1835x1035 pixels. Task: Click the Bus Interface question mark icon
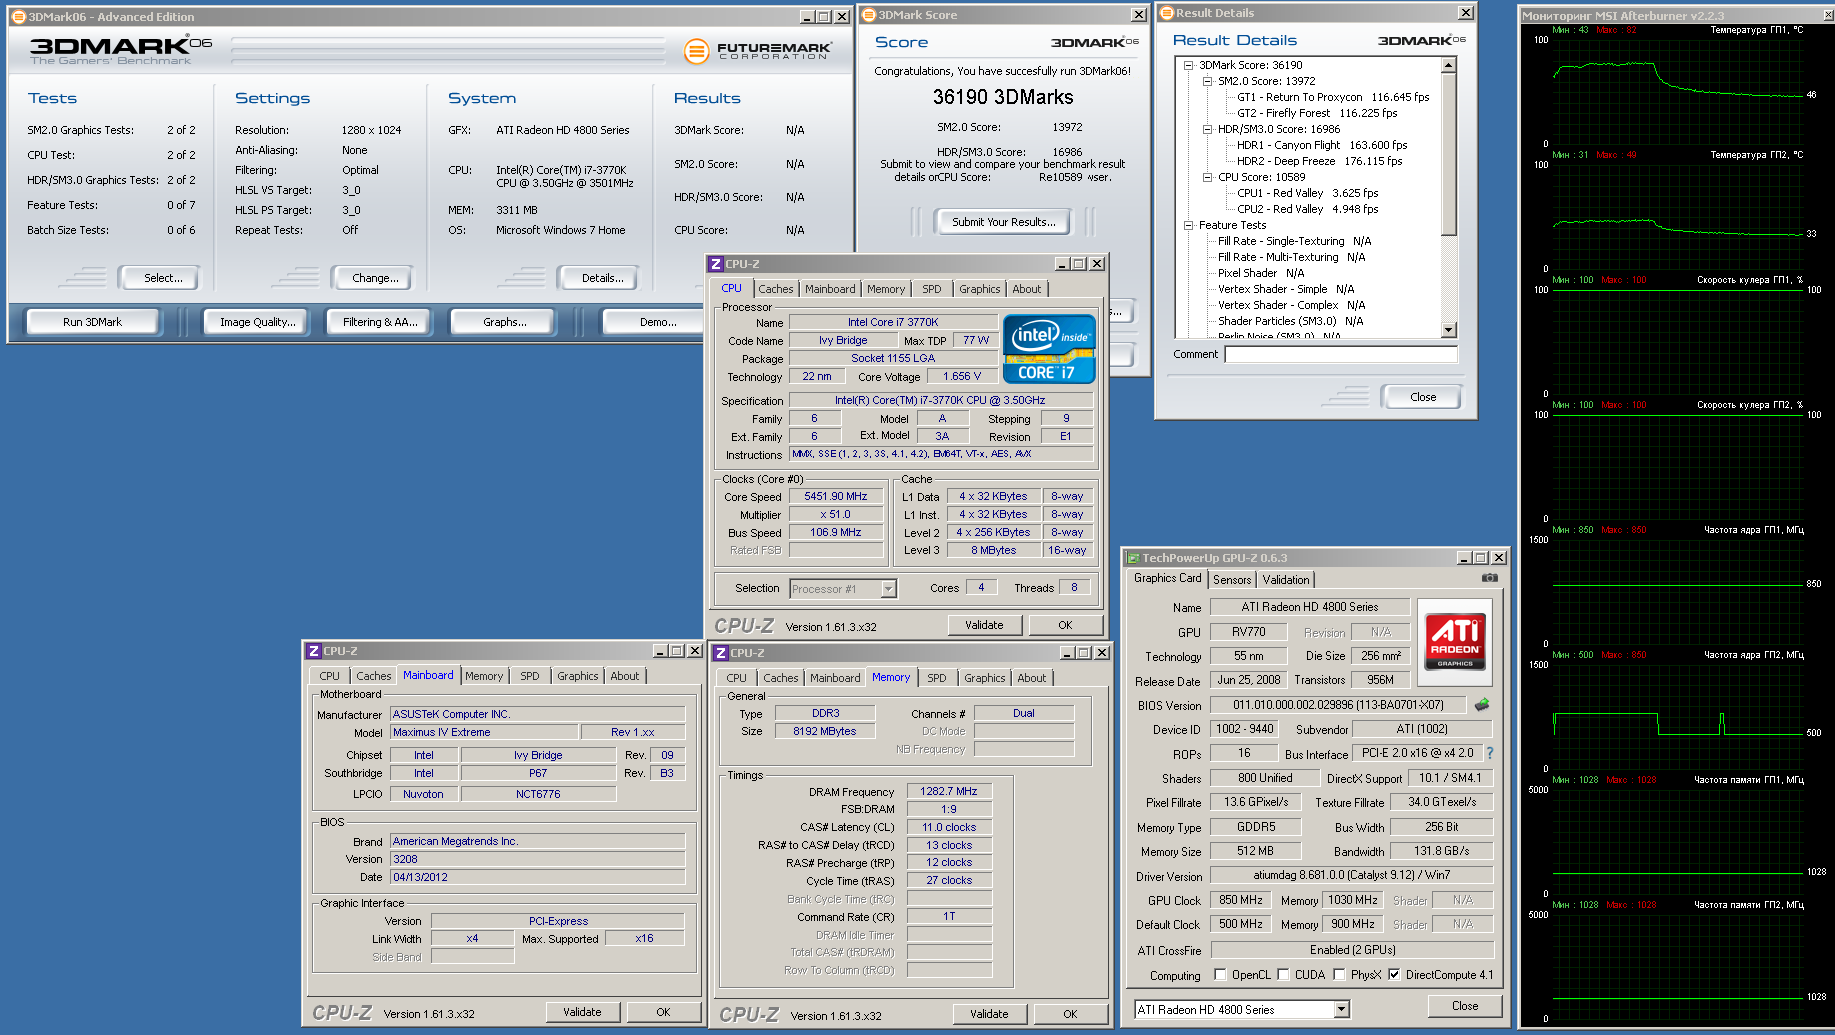(x=1490, y=753)
